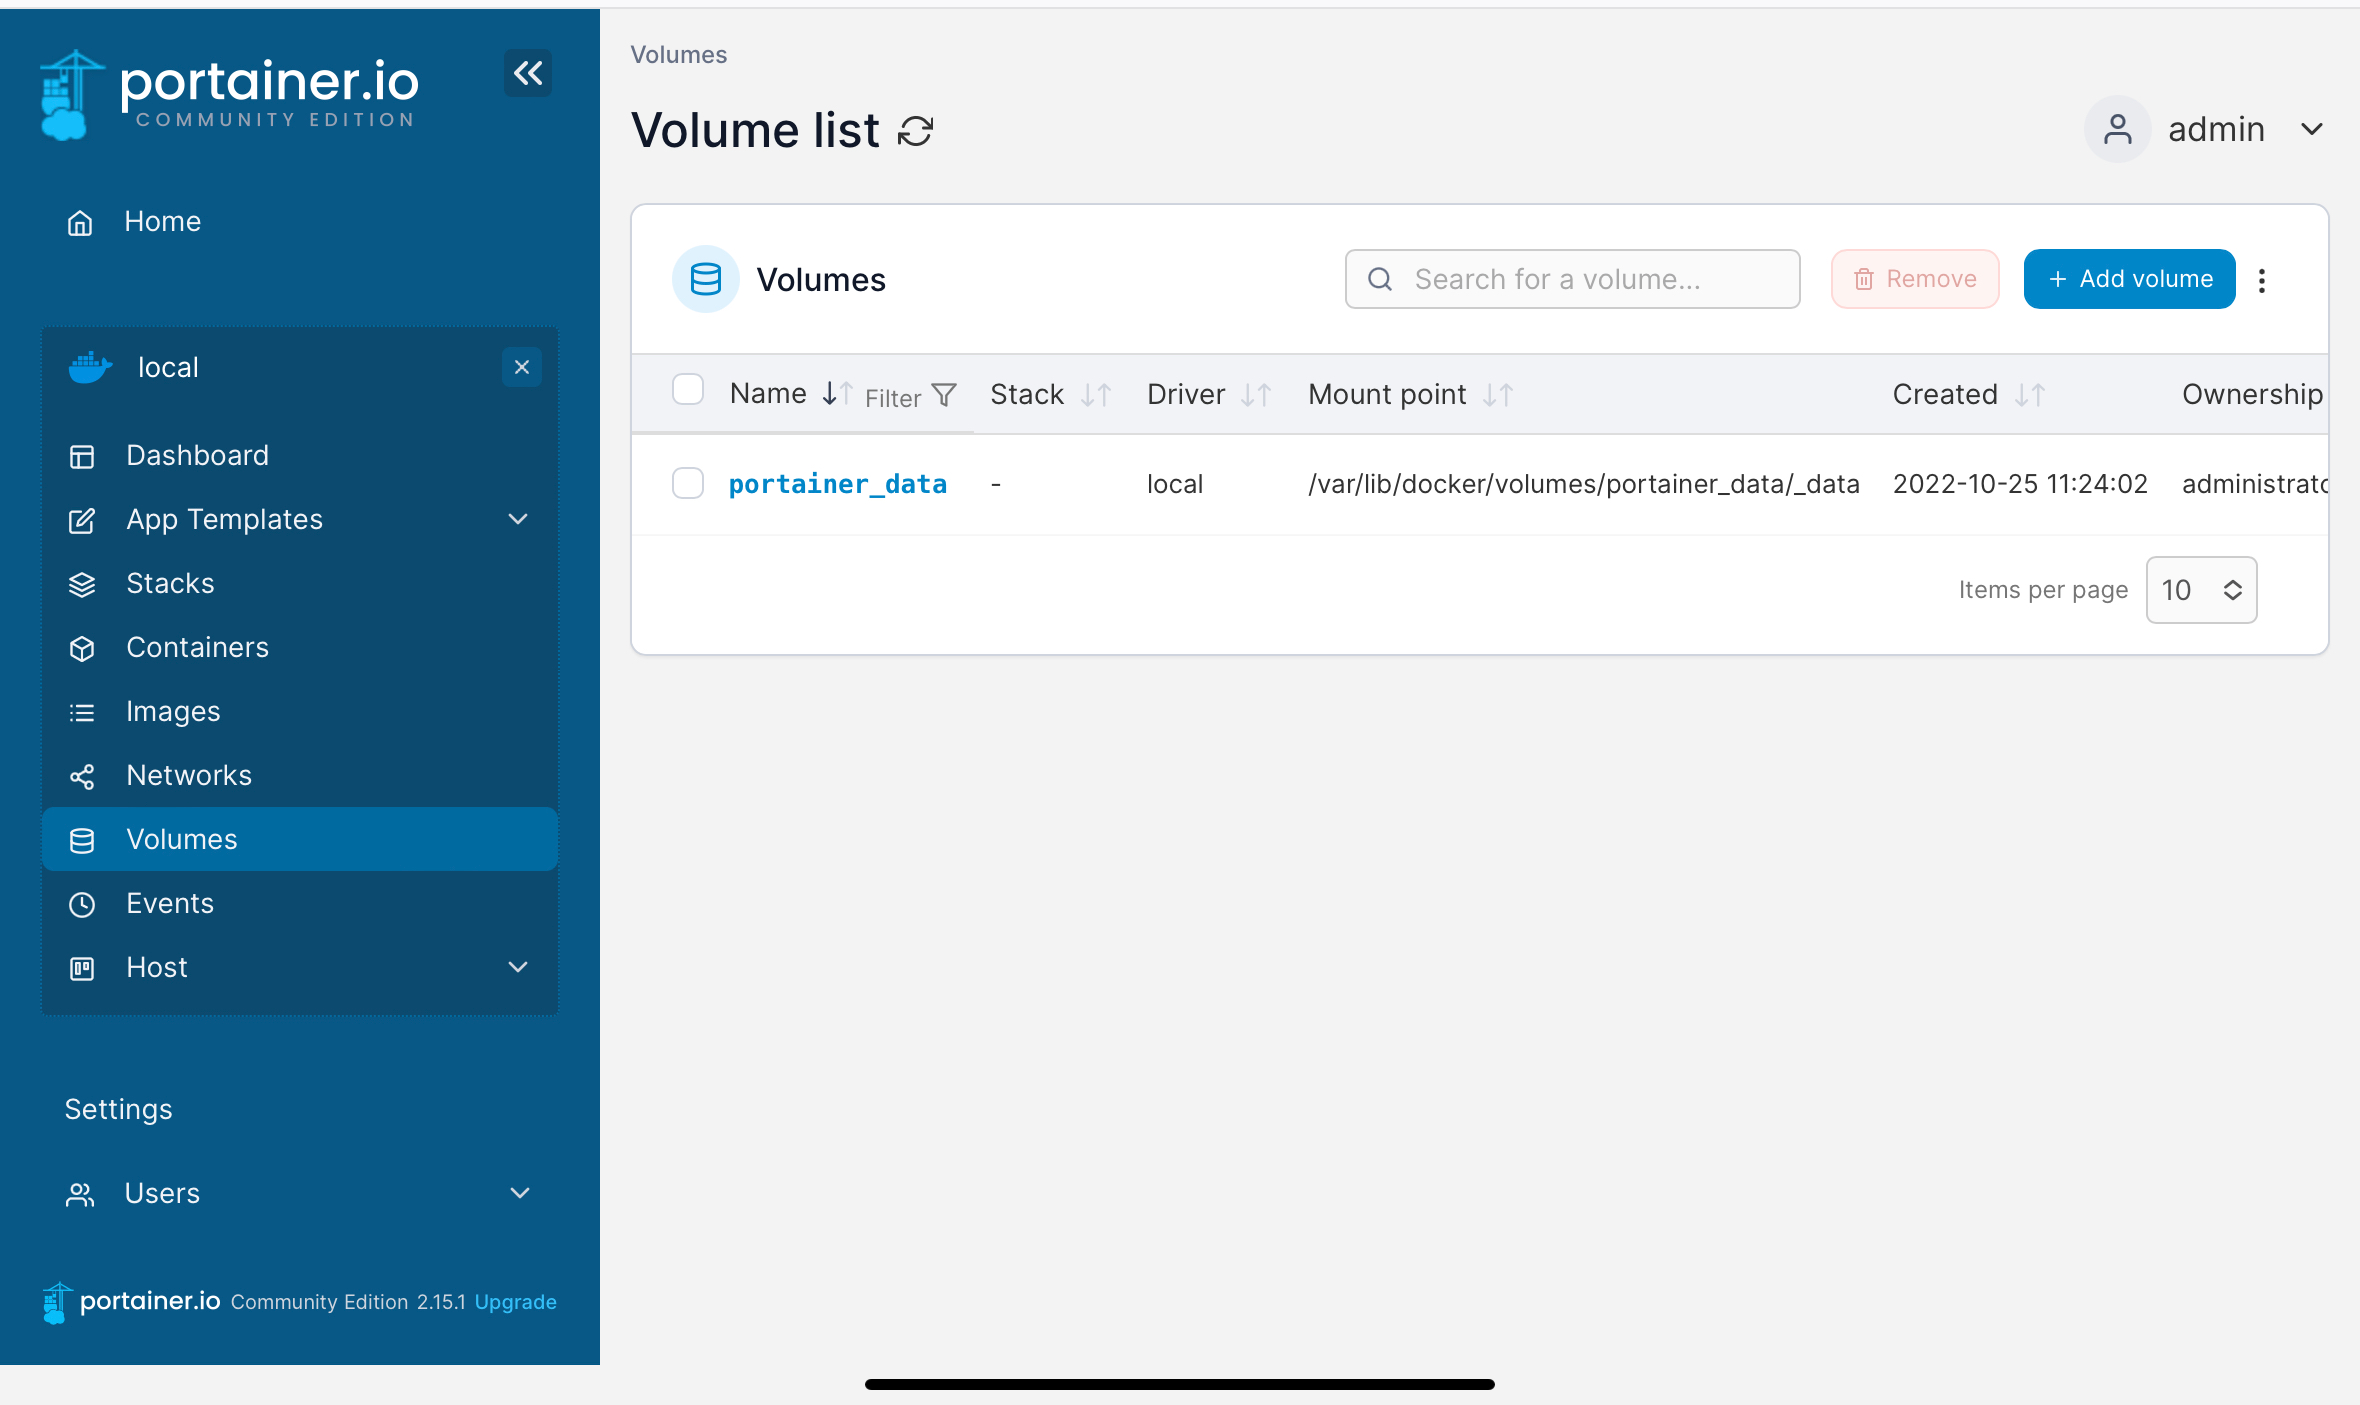The image size is (2360, 1405).
Task: Open Networks from the sidebar
Action: click(x=189, y=775)
